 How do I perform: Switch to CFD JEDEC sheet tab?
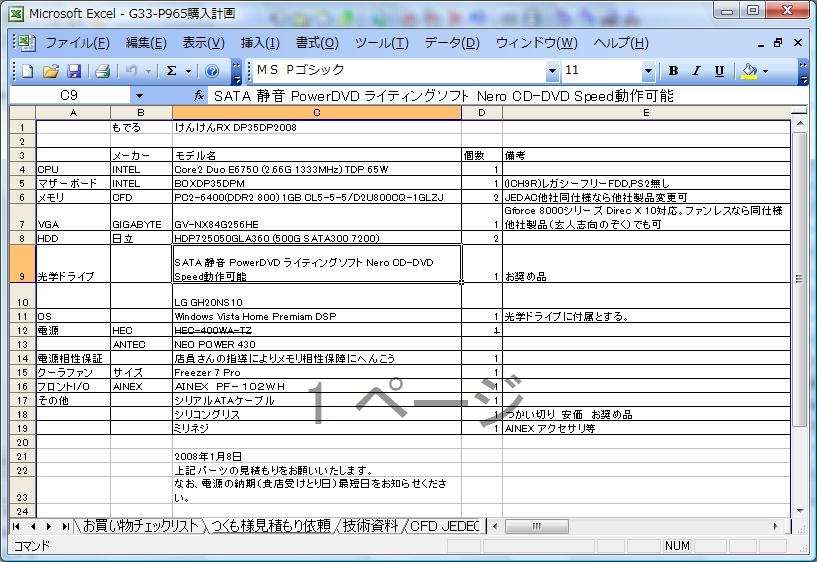coord(444,526)
